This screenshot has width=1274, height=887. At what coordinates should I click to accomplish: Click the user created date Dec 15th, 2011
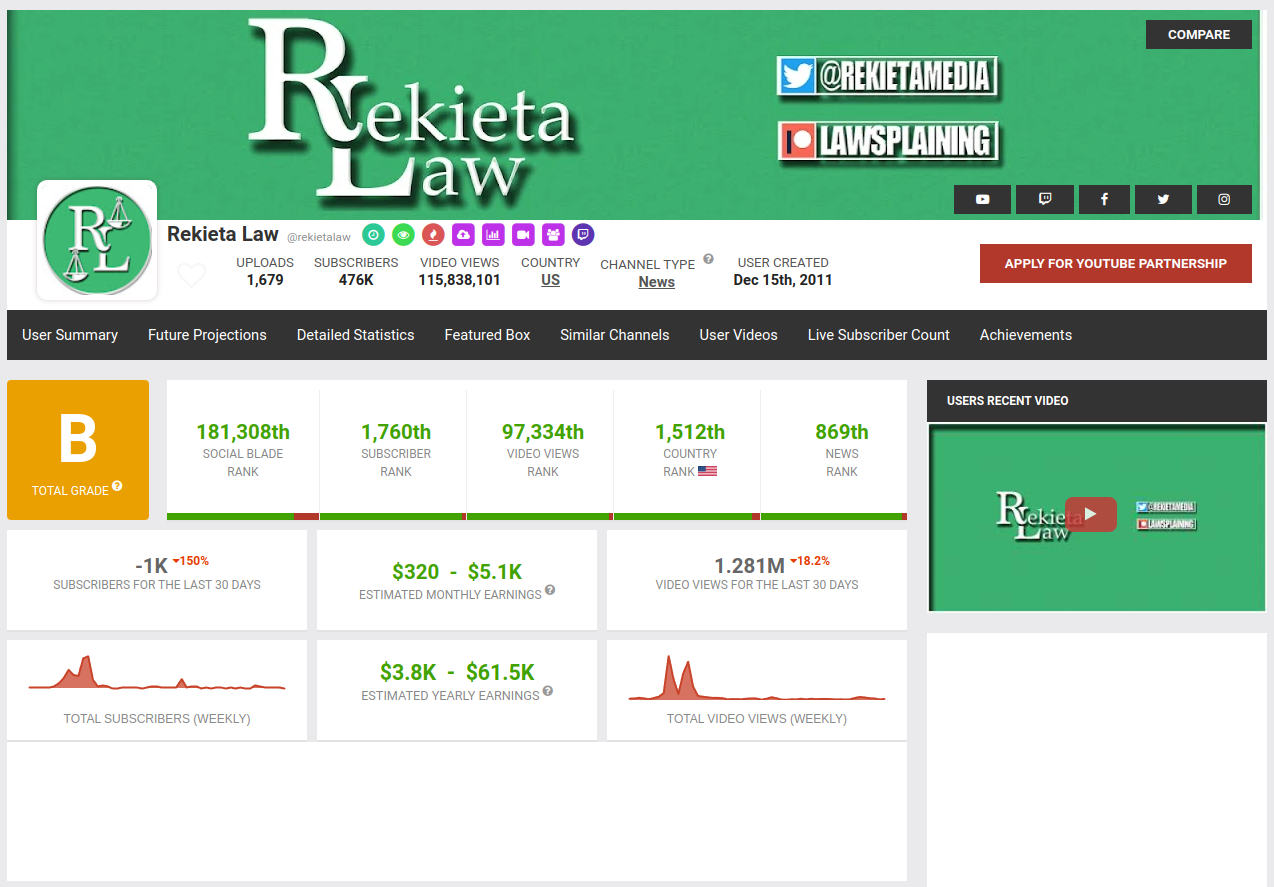click(x=783, y=280)
